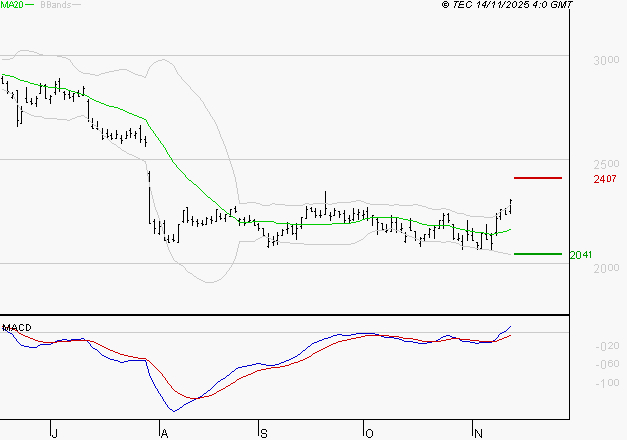Image resolution: width=627 pixels, height=440 pixels.
Task: Click the -100 MACD axis label
Action: pos(607,383)
